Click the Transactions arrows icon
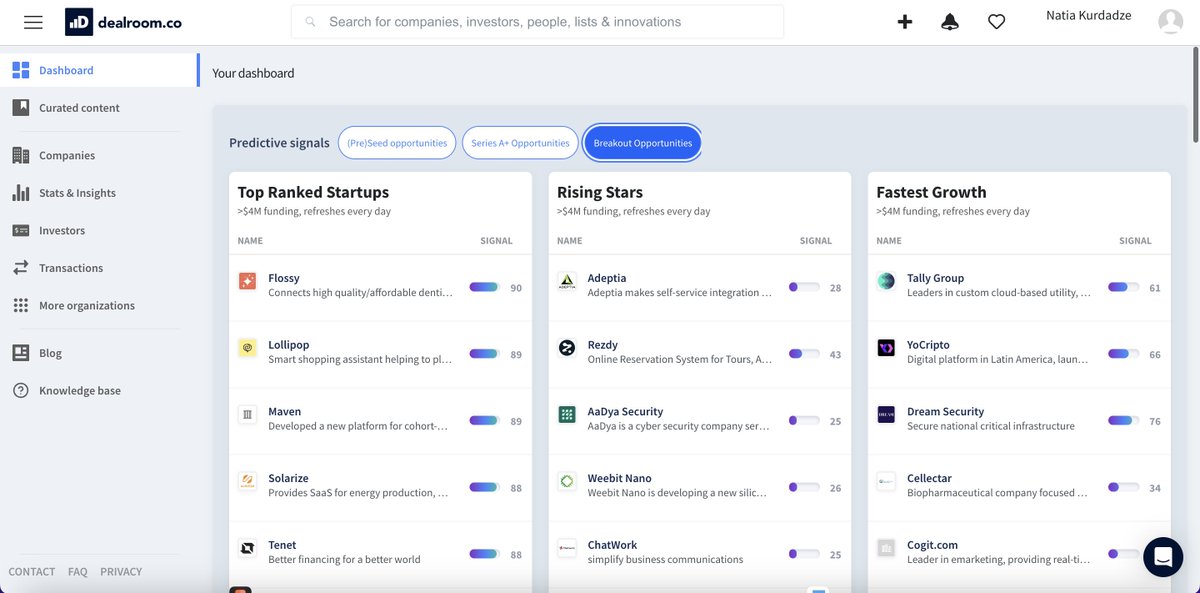Screen dimensions: 1200x593 (21, 268)
